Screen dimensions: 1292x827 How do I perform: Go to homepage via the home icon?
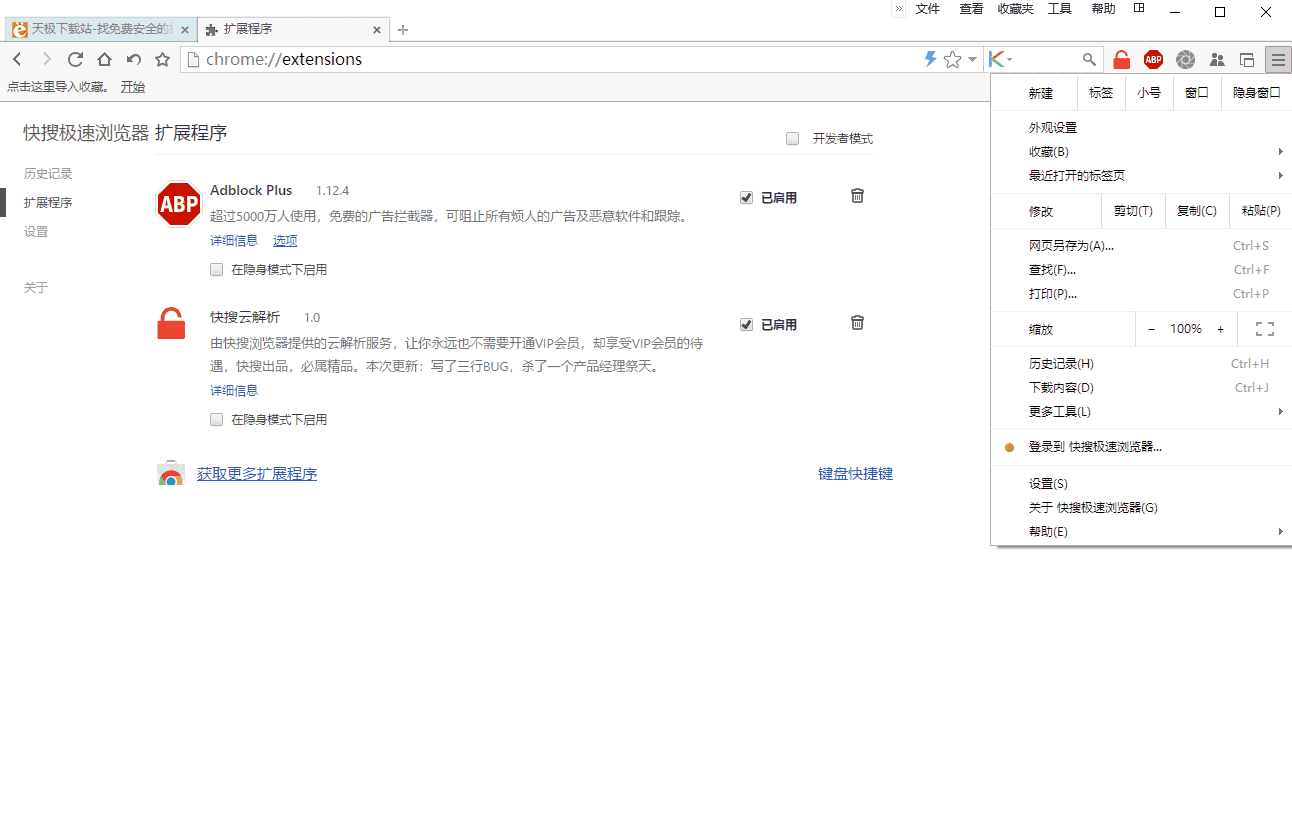pos(104,59)
